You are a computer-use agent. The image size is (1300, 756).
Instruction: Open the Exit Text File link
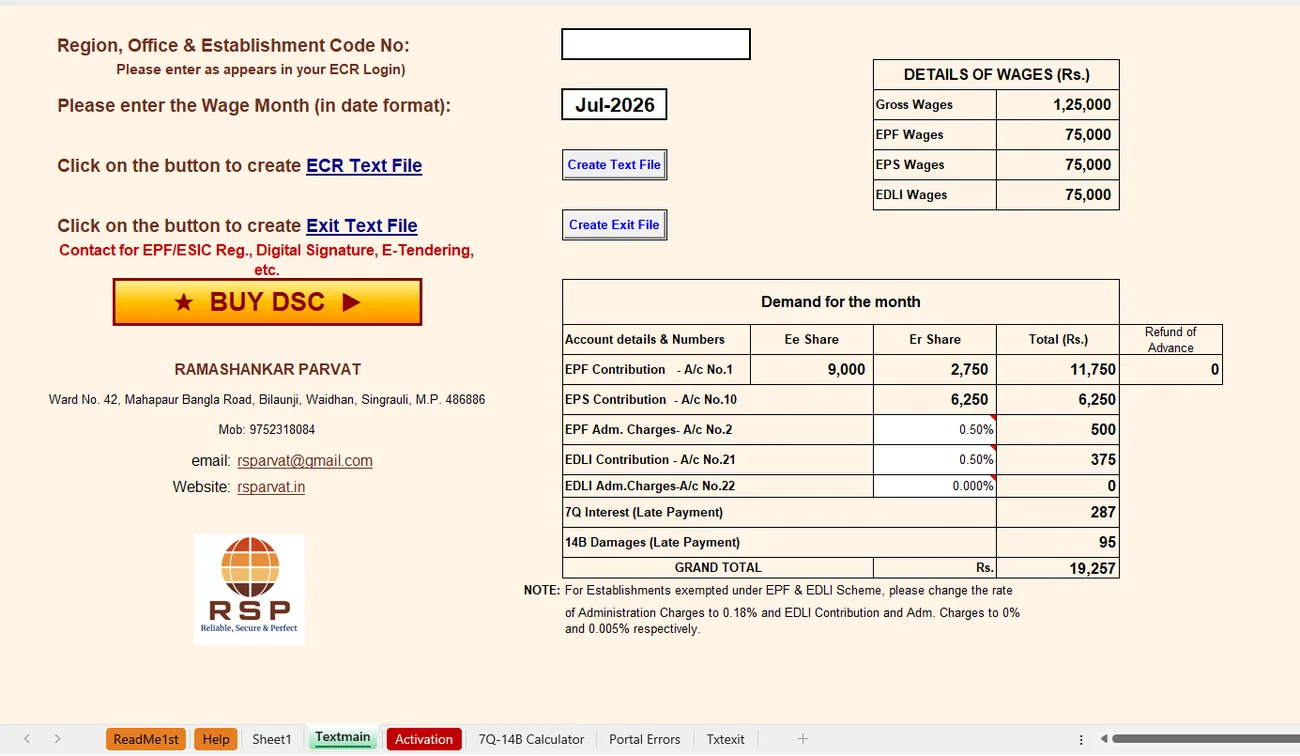(x=362, y=226)
